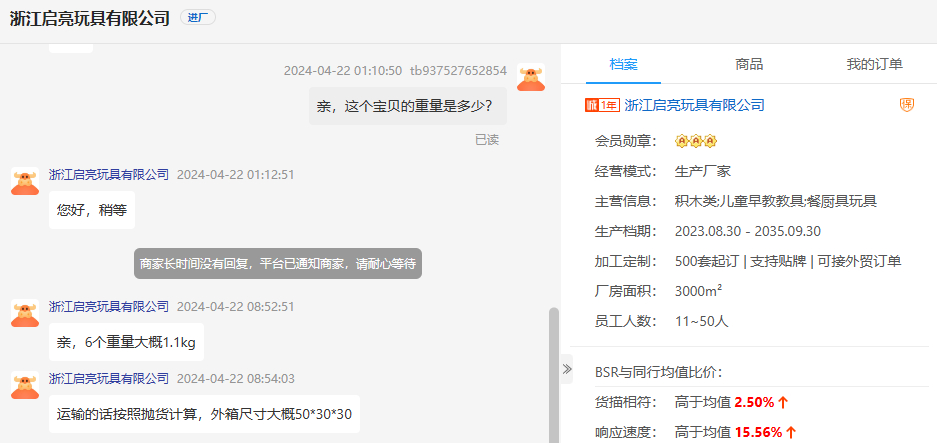Click the notice 商家长时间没有回复
937x443 pixels.
coord(278,264)
